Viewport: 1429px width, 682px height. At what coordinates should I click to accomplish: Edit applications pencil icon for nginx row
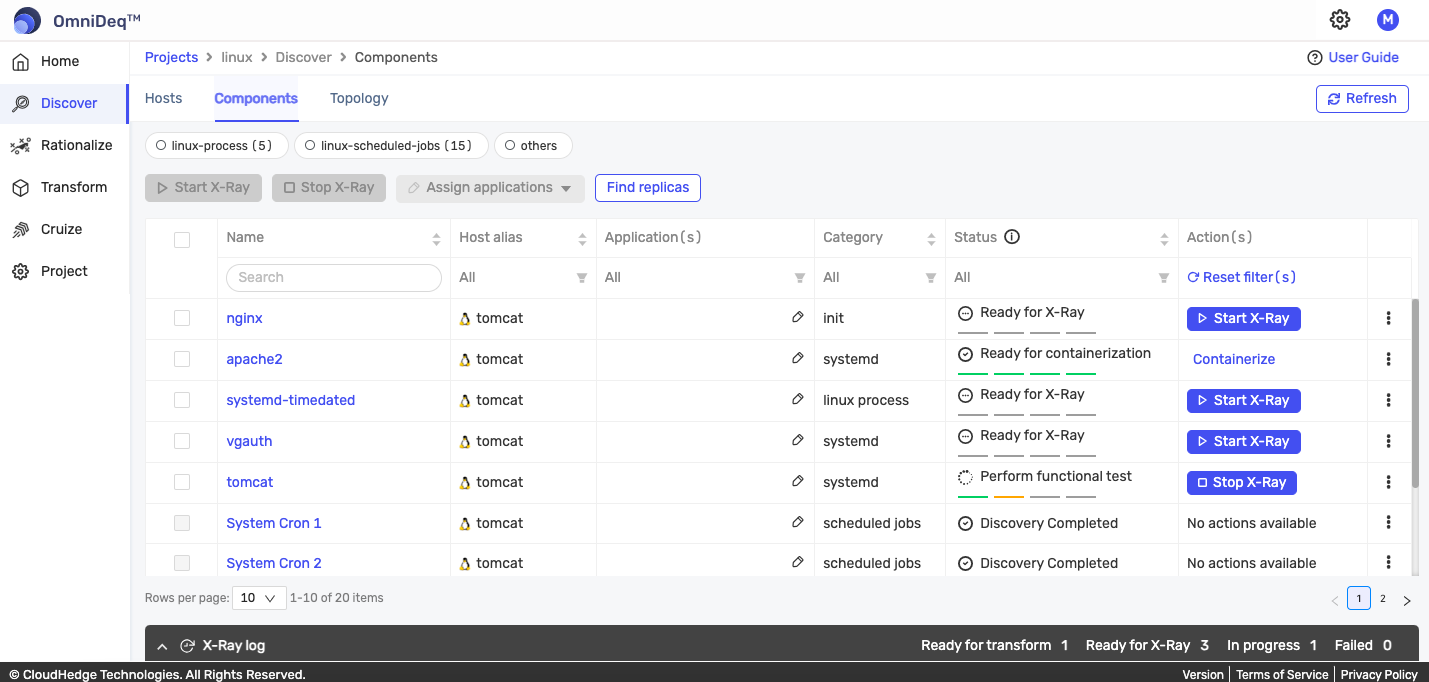click(x=797, y=317)
